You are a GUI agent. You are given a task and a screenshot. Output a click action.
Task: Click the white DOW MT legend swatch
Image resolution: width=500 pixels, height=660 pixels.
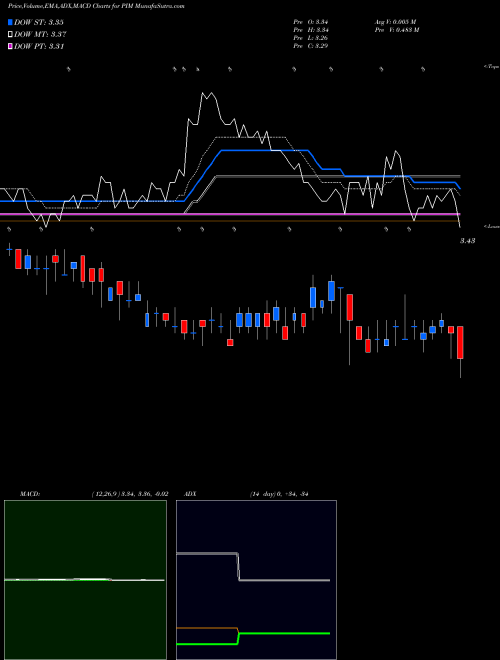(10, 34)
